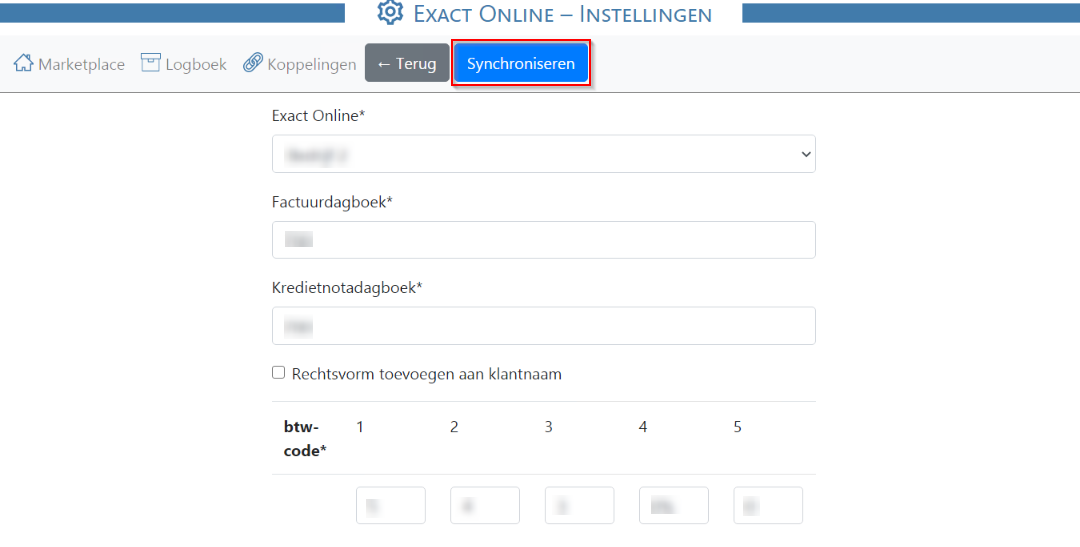This screenshot has height=547, width=1080.
Task: Focus the Kredietnotadagboek input field
Action: (543, 326)
